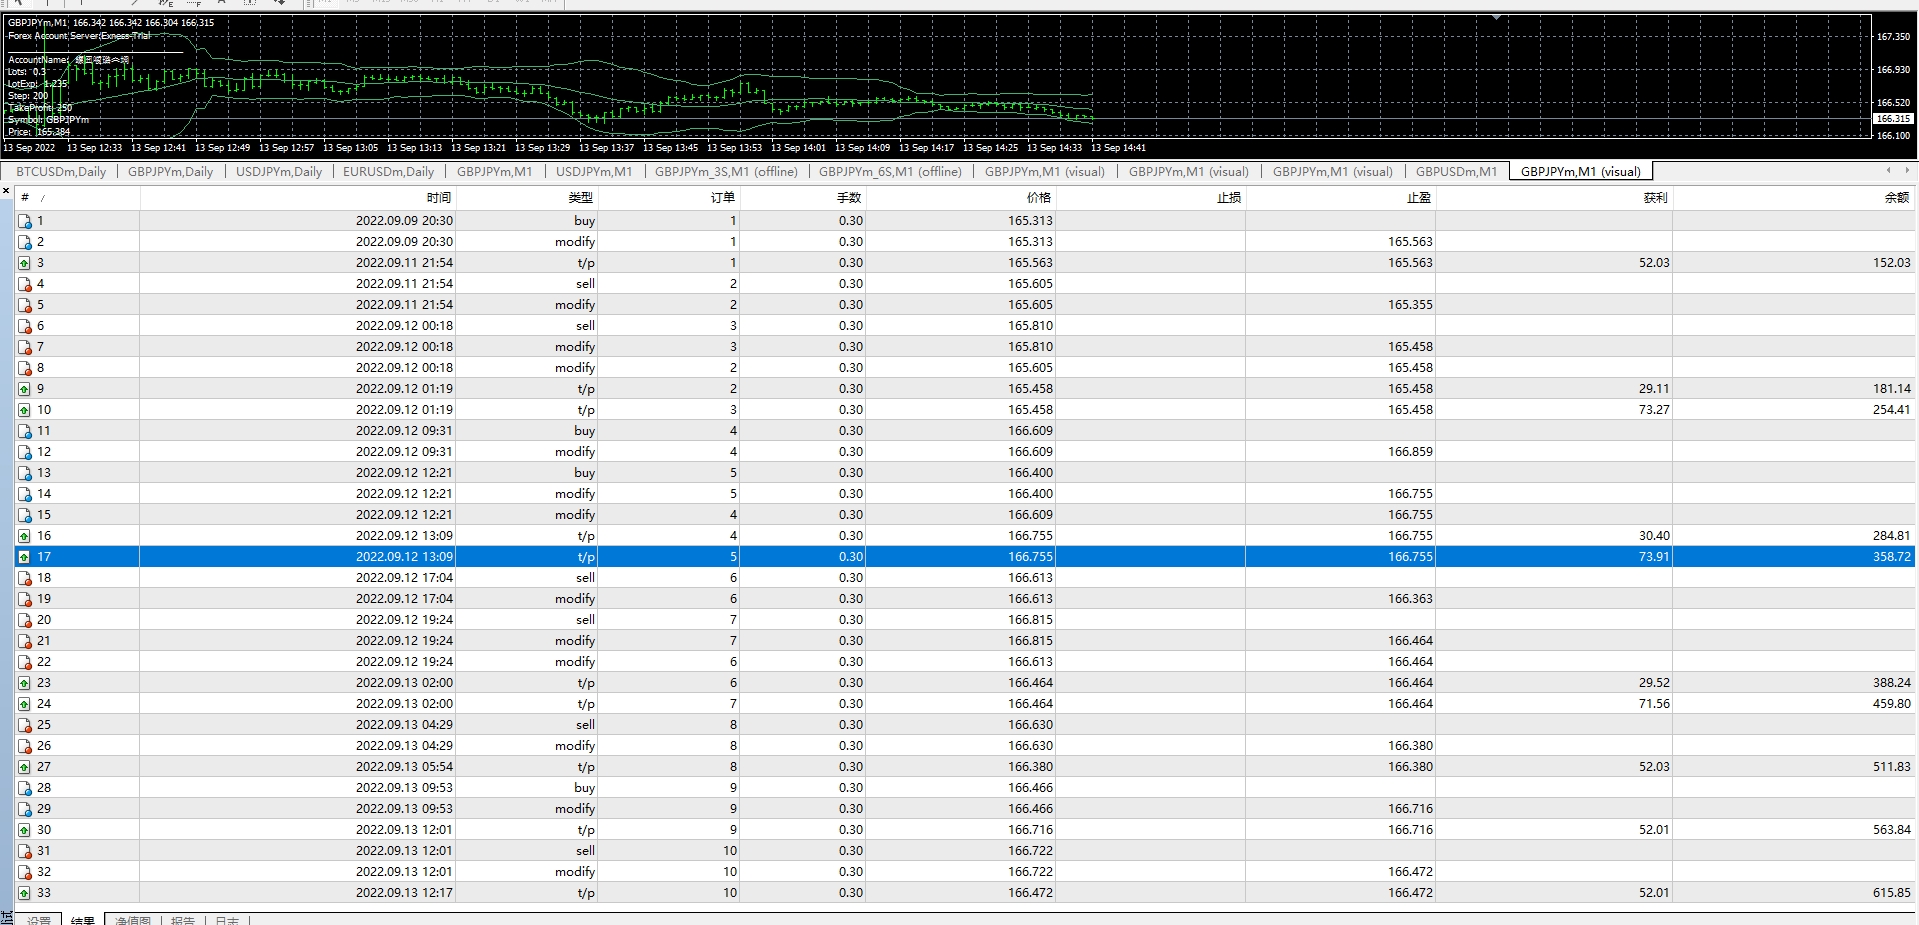This screenshot has height=925, width=1919.
Task: Switch to the 设置 tab
Action: [39, 920]
